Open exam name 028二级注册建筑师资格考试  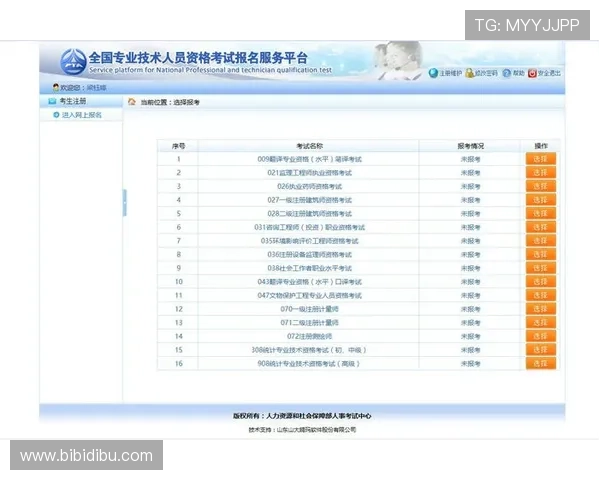(x=309, y=214)
